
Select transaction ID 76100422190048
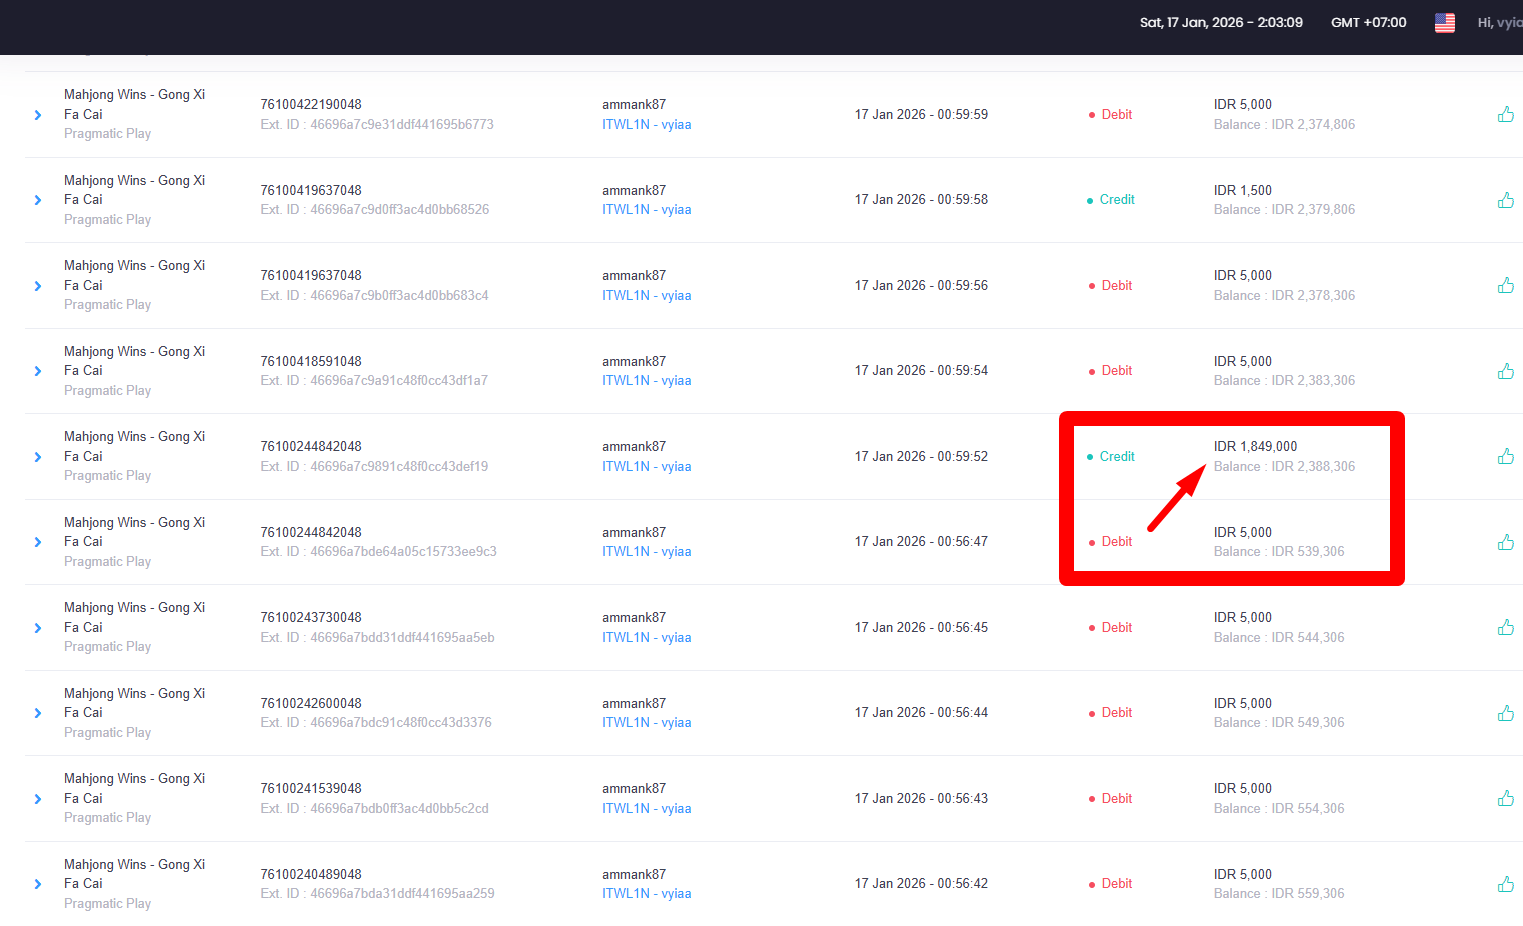click(x=311, y=104)
